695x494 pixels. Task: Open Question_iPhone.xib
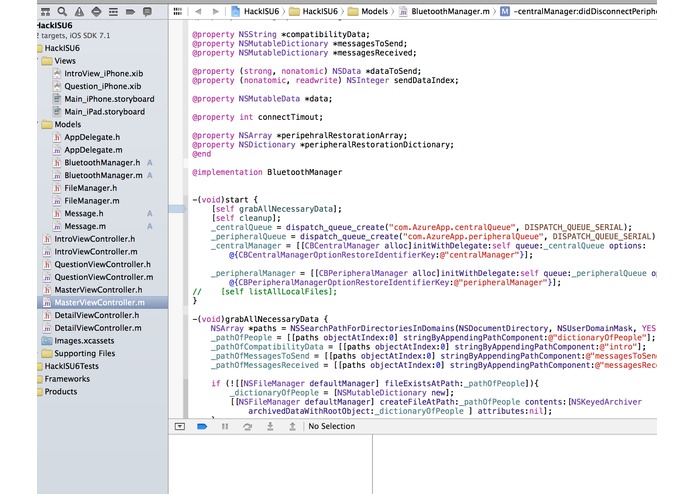pyautogui.click(x=97, y=86)
